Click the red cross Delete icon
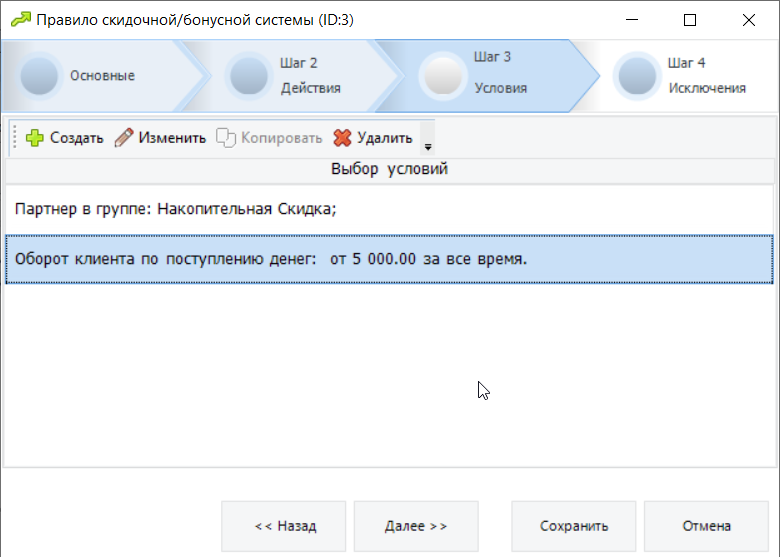The width and height of the screenshot is (780, 557). [x=342, y=138]
